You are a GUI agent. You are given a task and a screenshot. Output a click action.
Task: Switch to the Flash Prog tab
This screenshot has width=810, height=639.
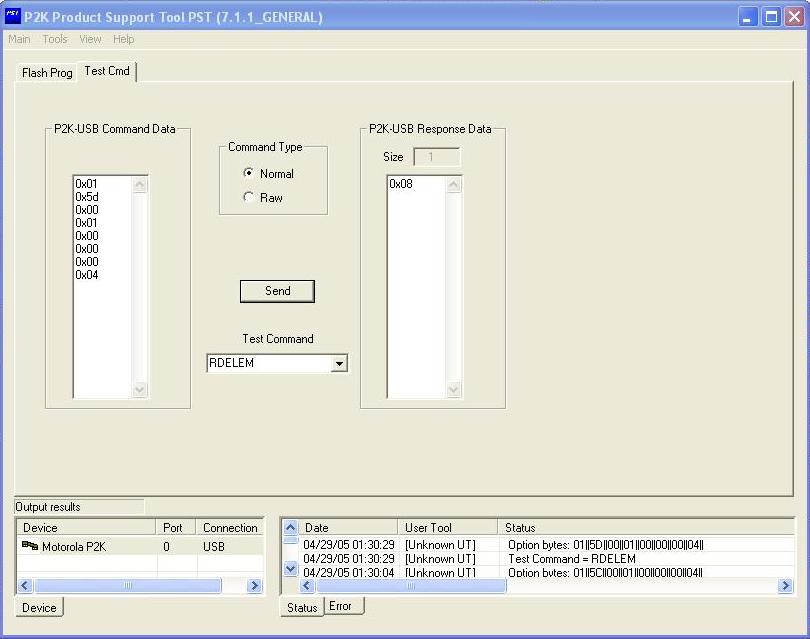[47, 73]
